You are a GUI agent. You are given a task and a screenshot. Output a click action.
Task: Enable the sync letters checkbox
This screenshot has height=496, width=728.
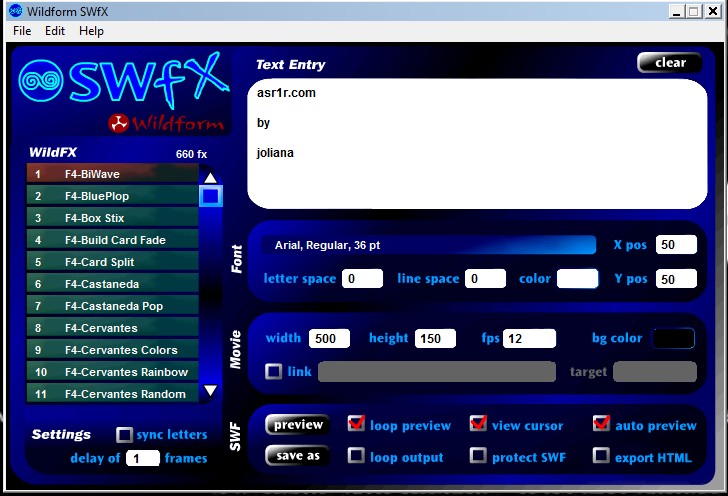pyautogui.click(x=124, y=435)
